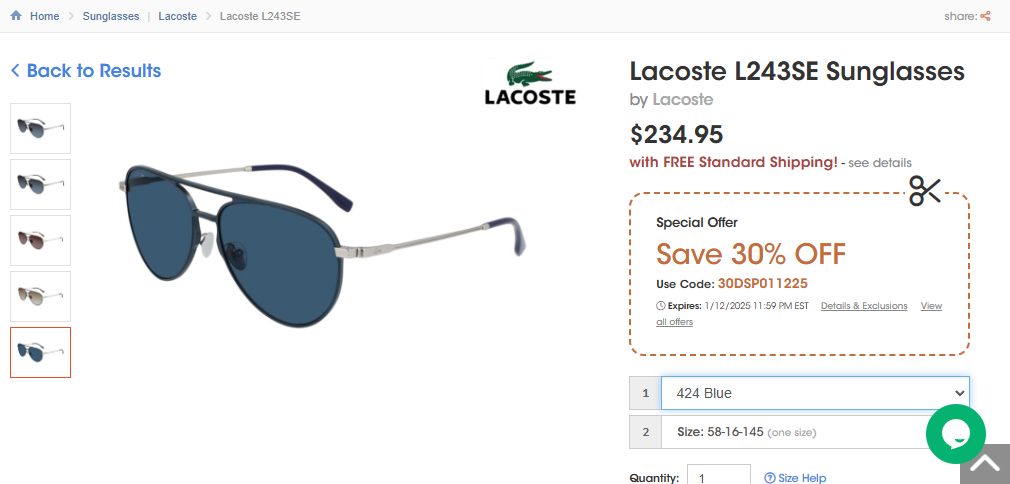Click the 'by Lacoste' brand link

point(683,99)
